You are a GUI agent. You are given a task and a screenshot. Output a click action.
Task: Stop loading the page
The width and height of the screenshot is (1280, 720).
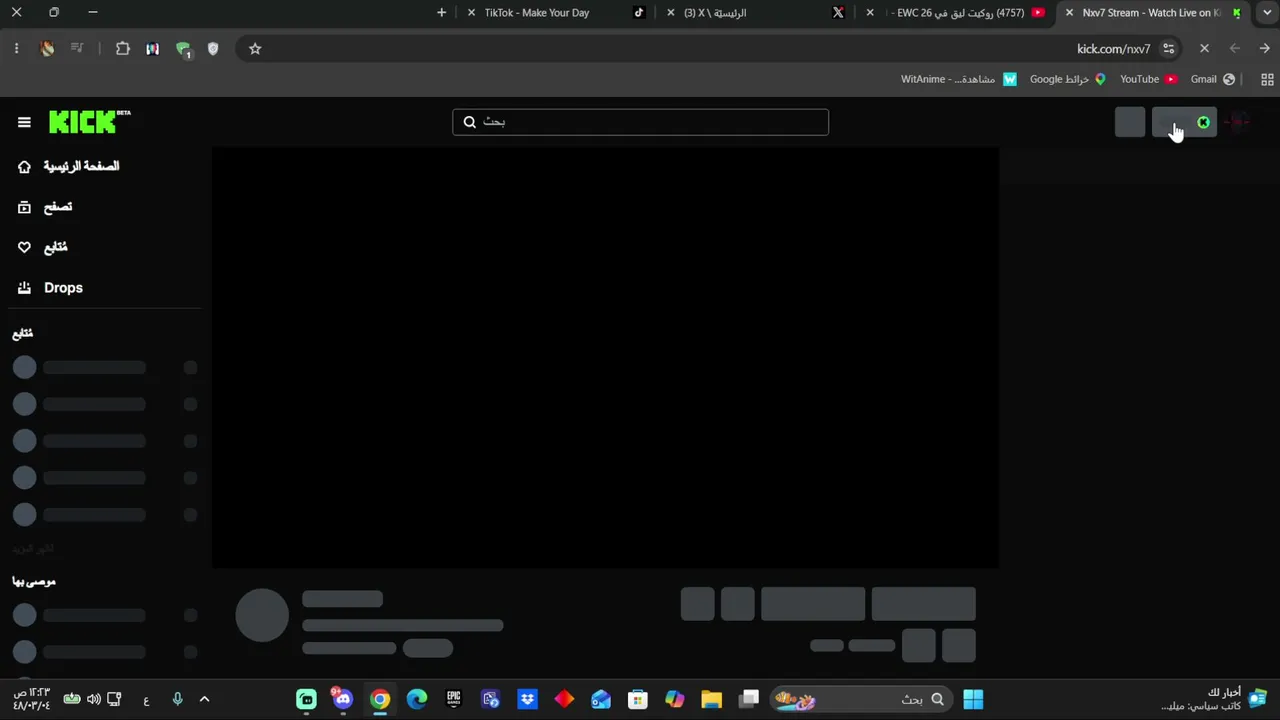(1204, 48)
